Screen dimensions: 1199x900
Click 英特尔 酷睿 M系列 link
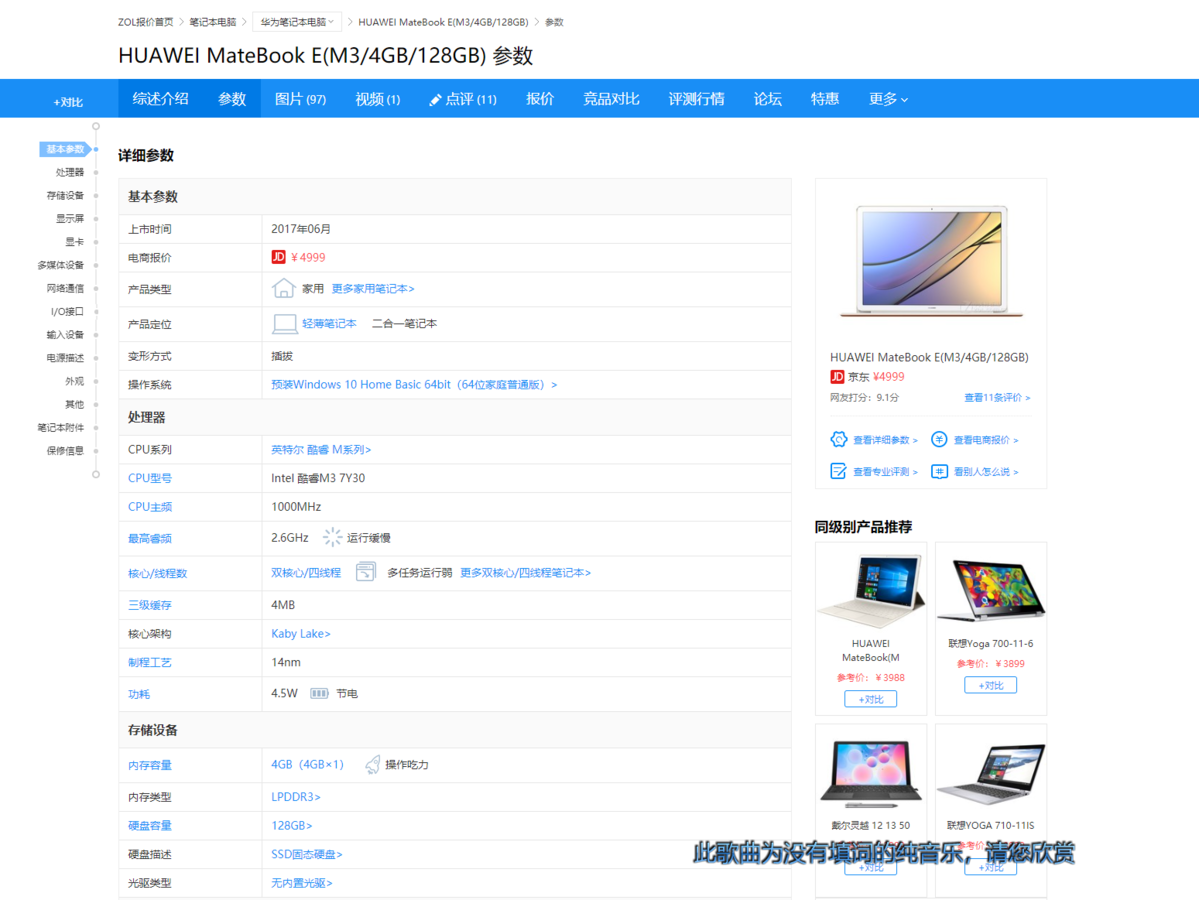tap(320, 450)
